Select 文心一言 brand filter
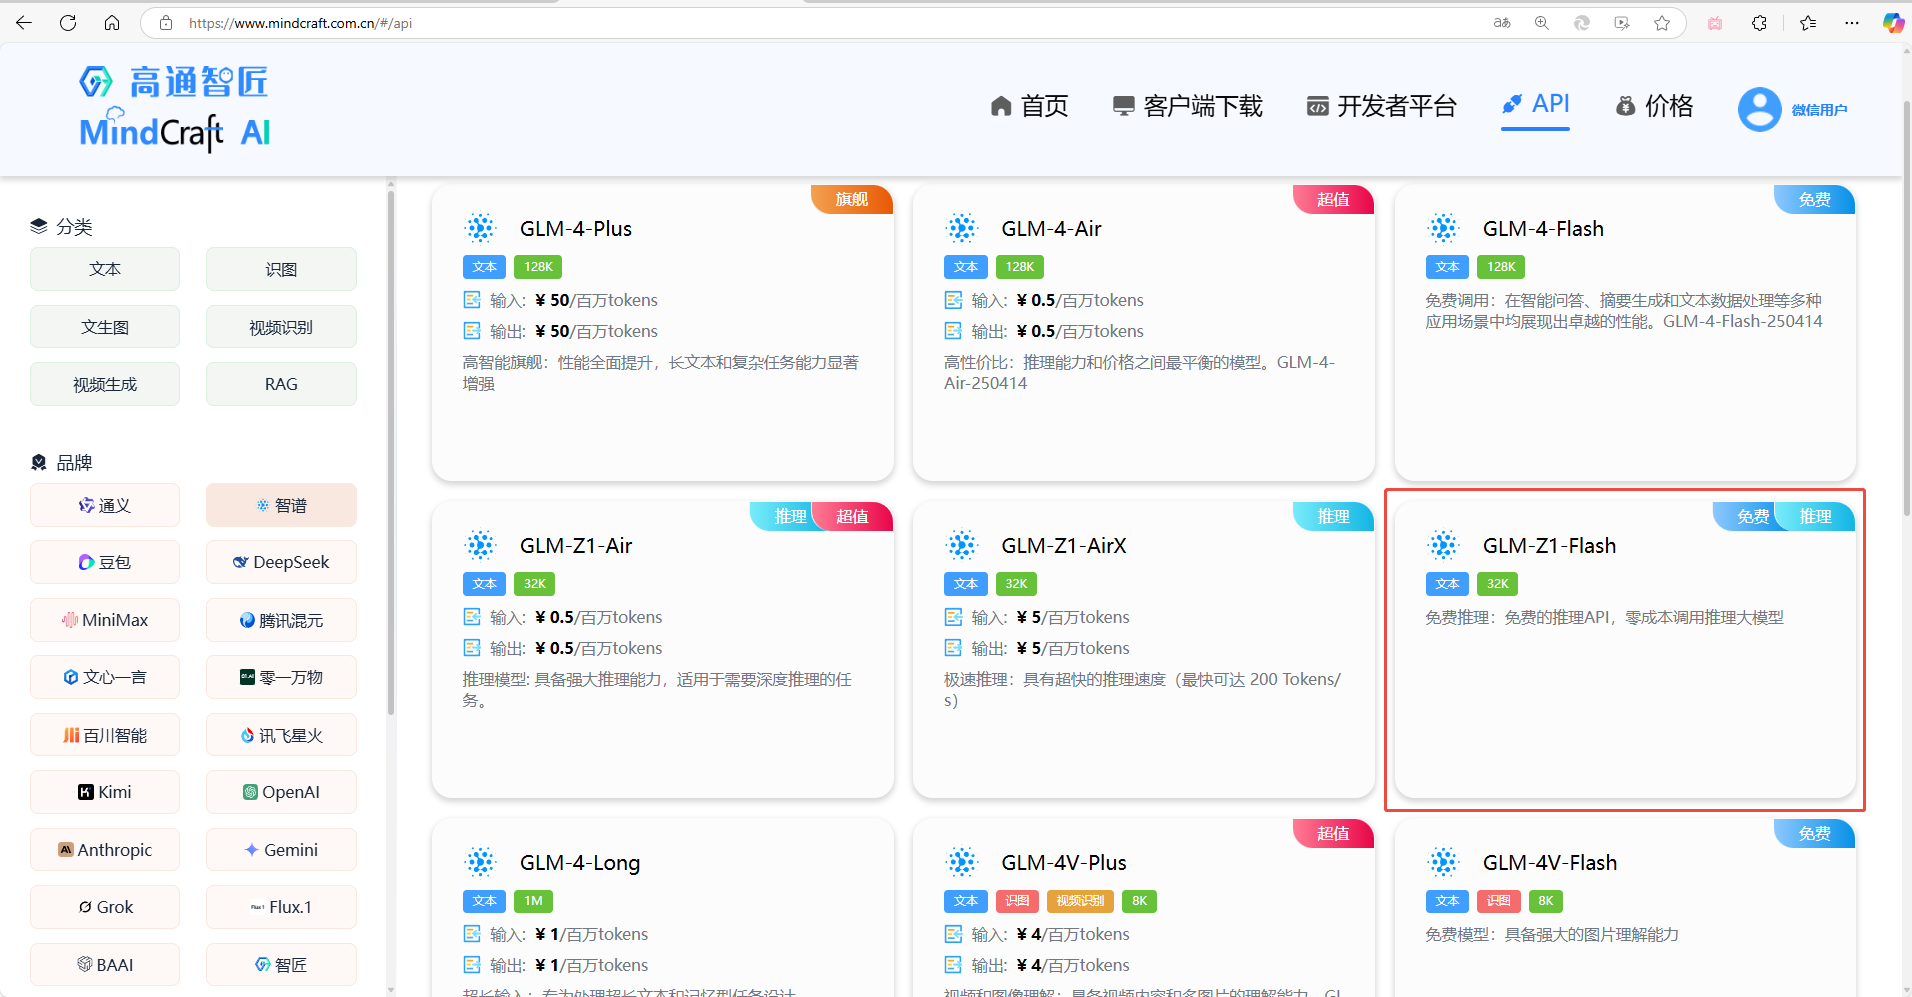 click(105, 677)
